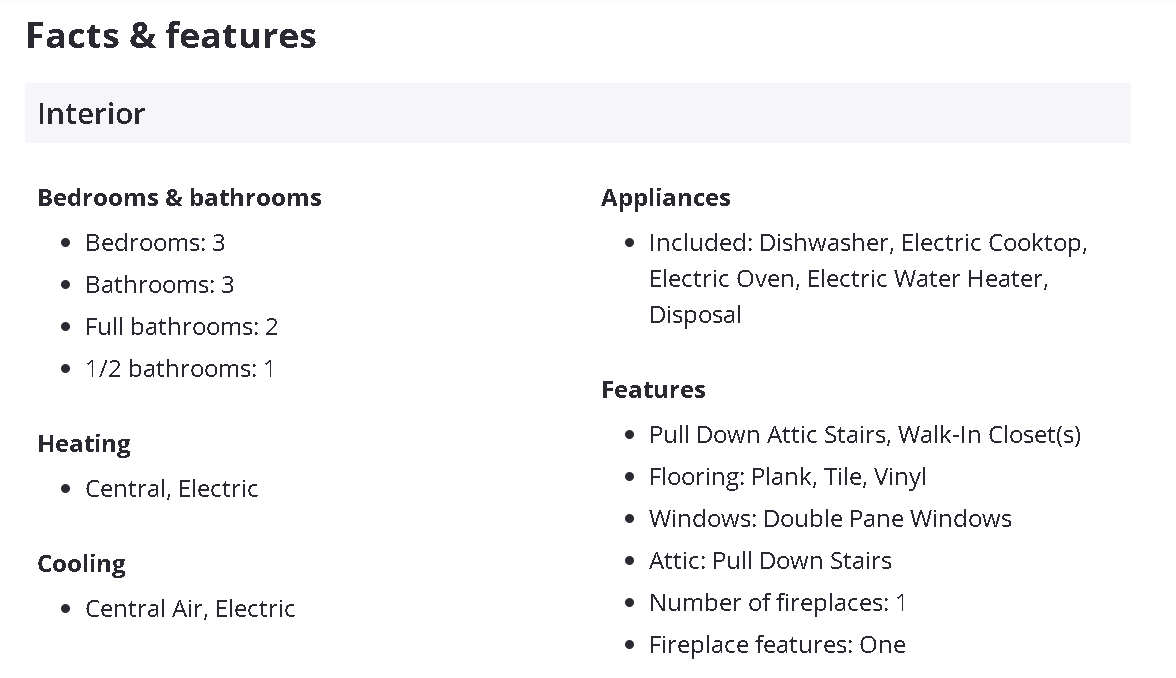Click the Bedrooms & bathrooms subheading
Screen dimensions: 1176x678
tap(179, 197)
